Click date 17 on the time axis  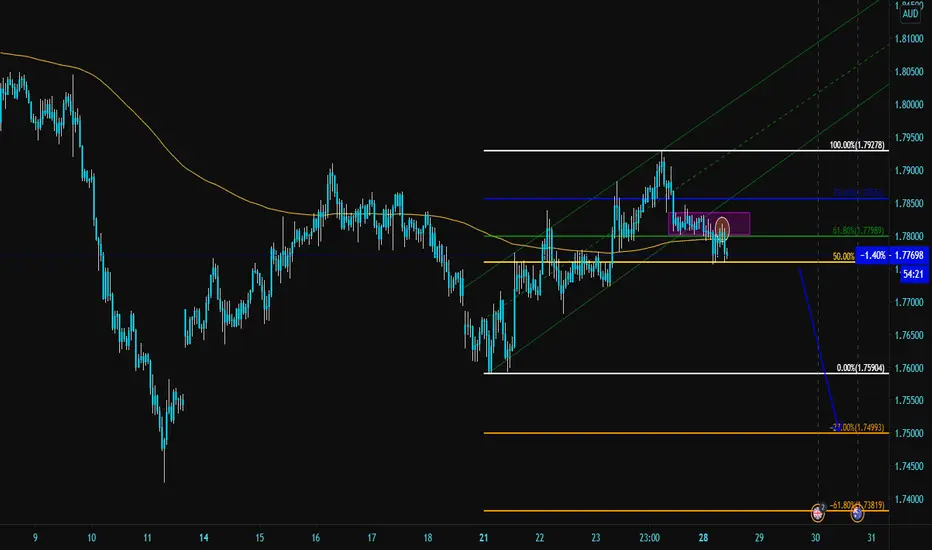[371, 538]
